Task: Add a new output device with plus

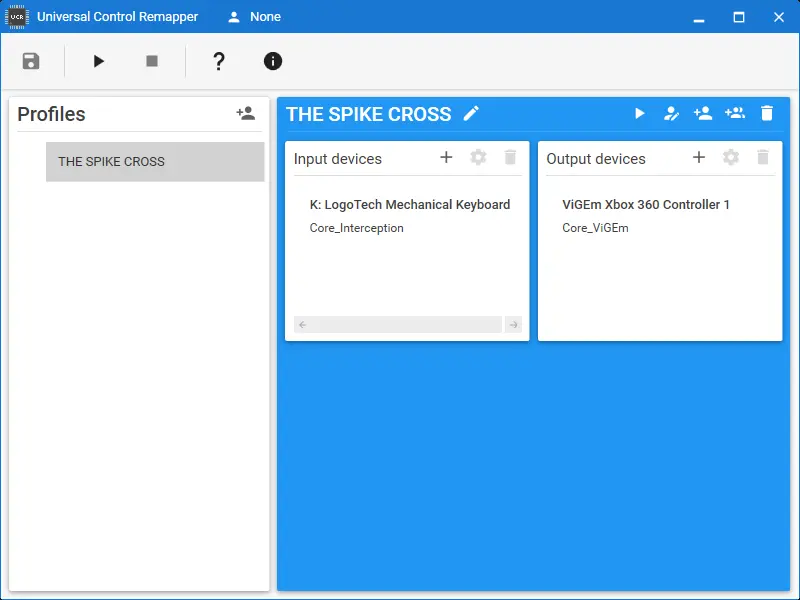Action: coord(699,157)
